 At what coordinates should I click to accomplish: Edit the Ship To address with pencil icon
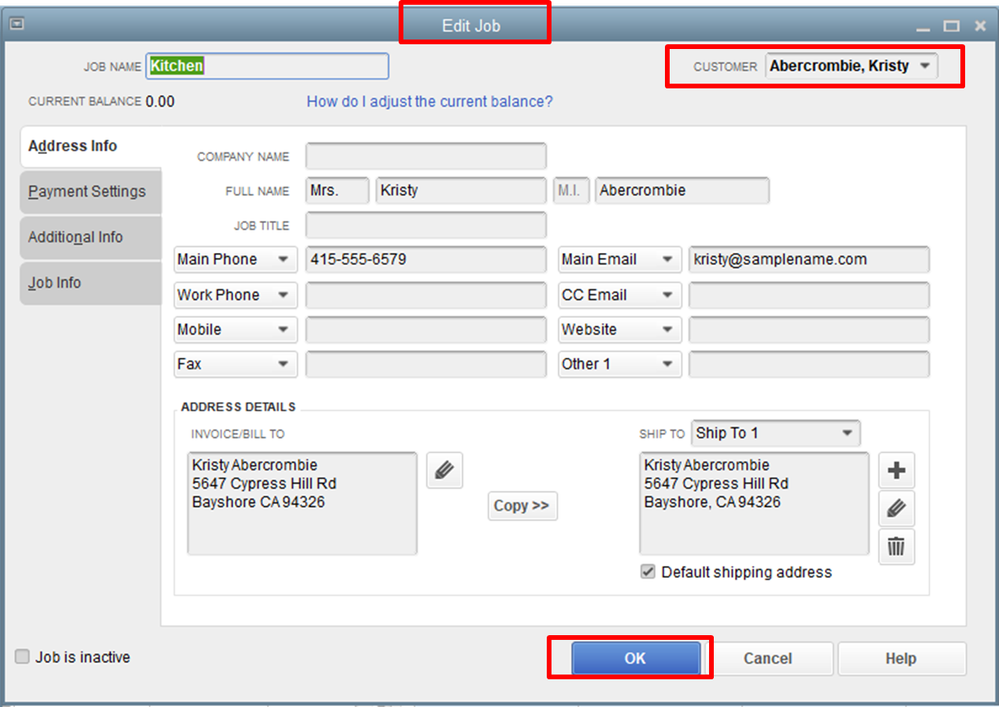(x=896, y=508)
